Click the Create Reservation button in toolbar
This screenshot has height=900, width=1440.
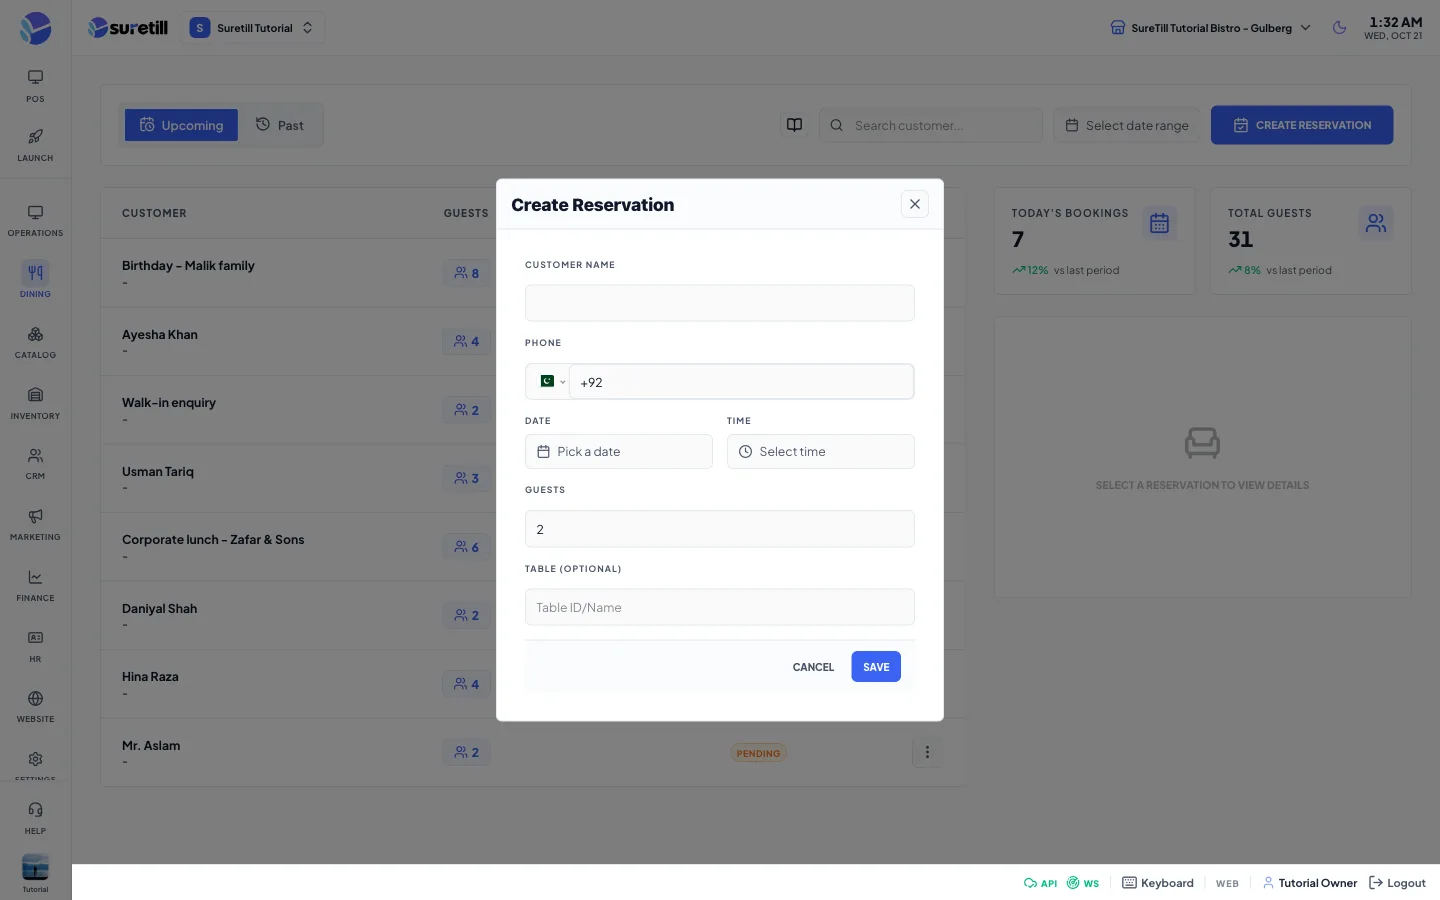(x=1302, y=125)
